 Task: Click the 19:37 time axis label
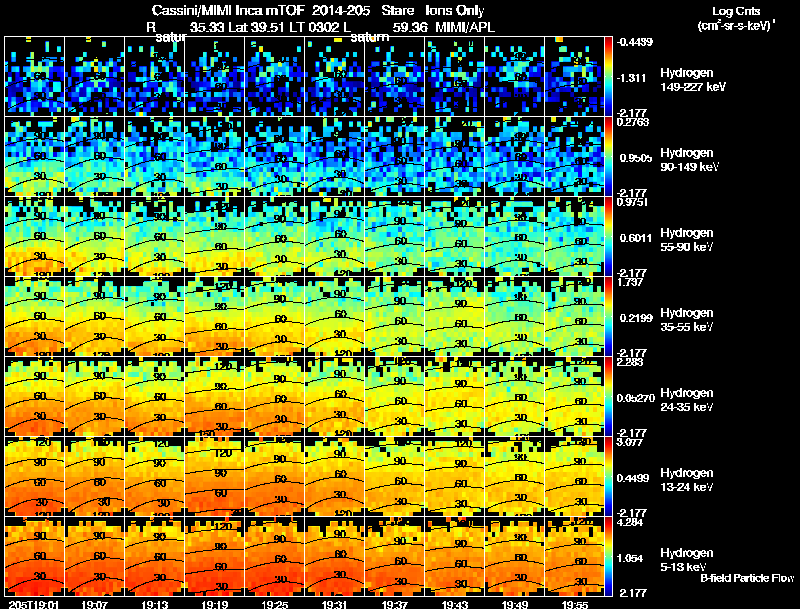394,604
